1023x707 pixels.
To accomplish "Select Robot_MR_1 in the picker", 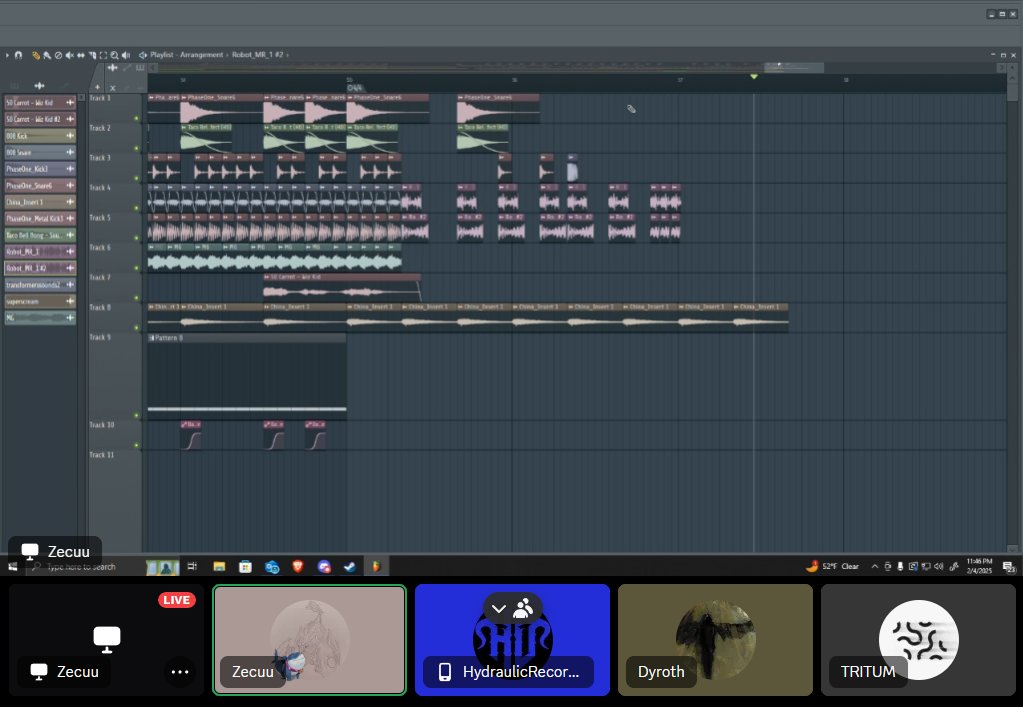I will click(40, 251).
